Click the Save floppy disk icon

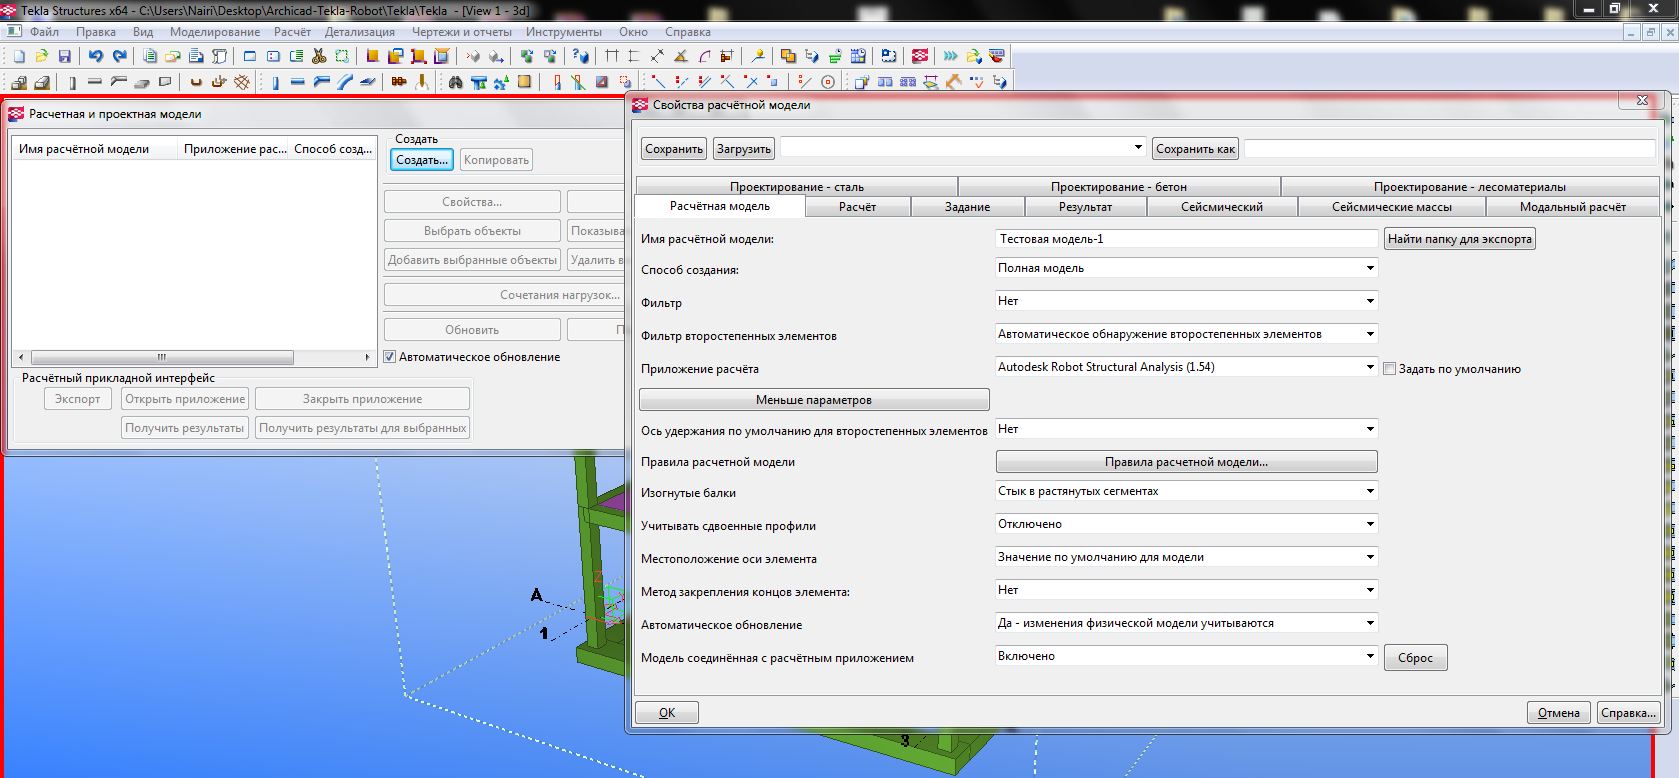pos(65,57)
